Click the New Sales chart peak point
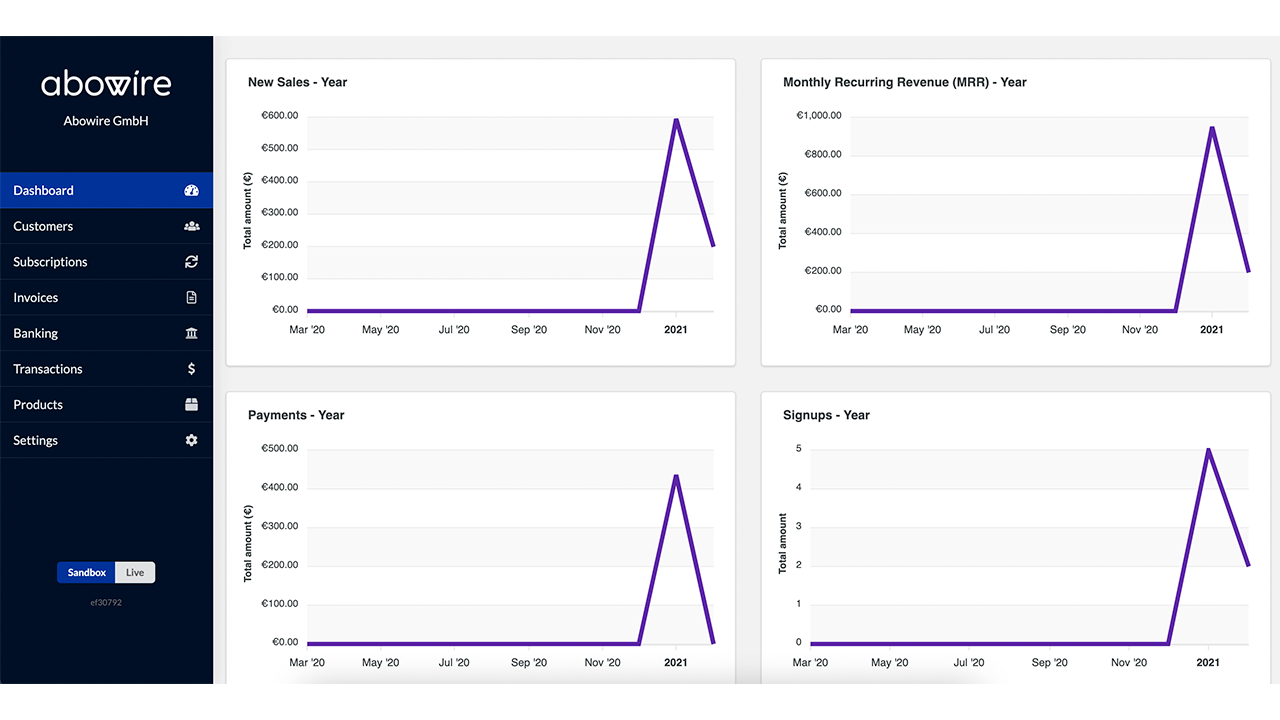 (676, 120)
